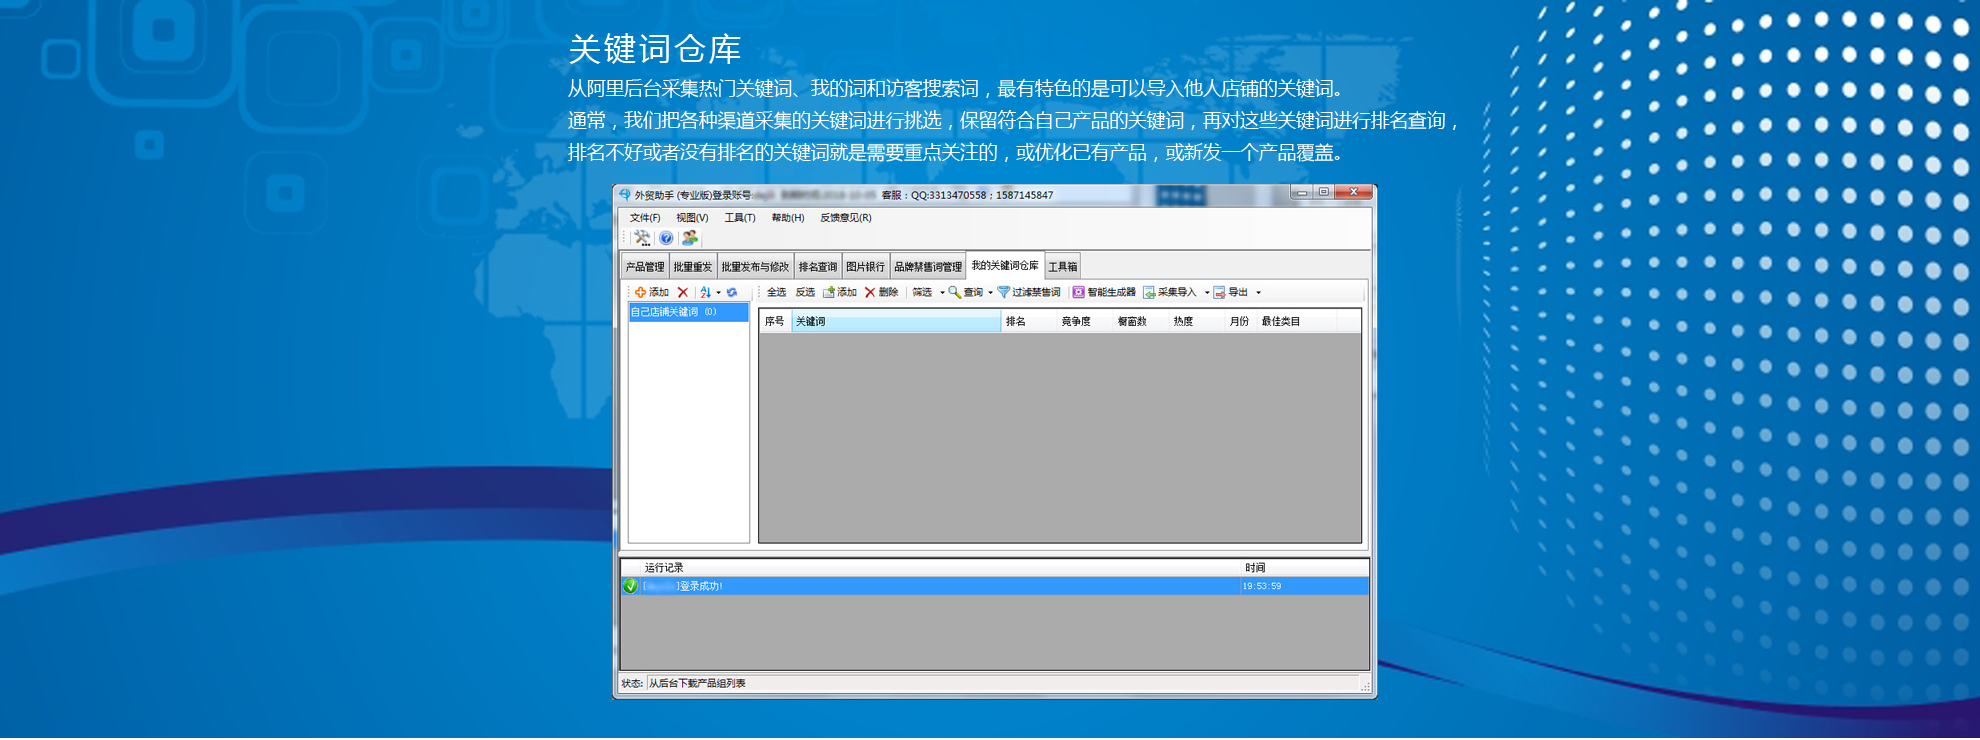Minimize the 外贸助手 window
This screenshot has height=740, width=1980.
click(x=1302, y=192)
